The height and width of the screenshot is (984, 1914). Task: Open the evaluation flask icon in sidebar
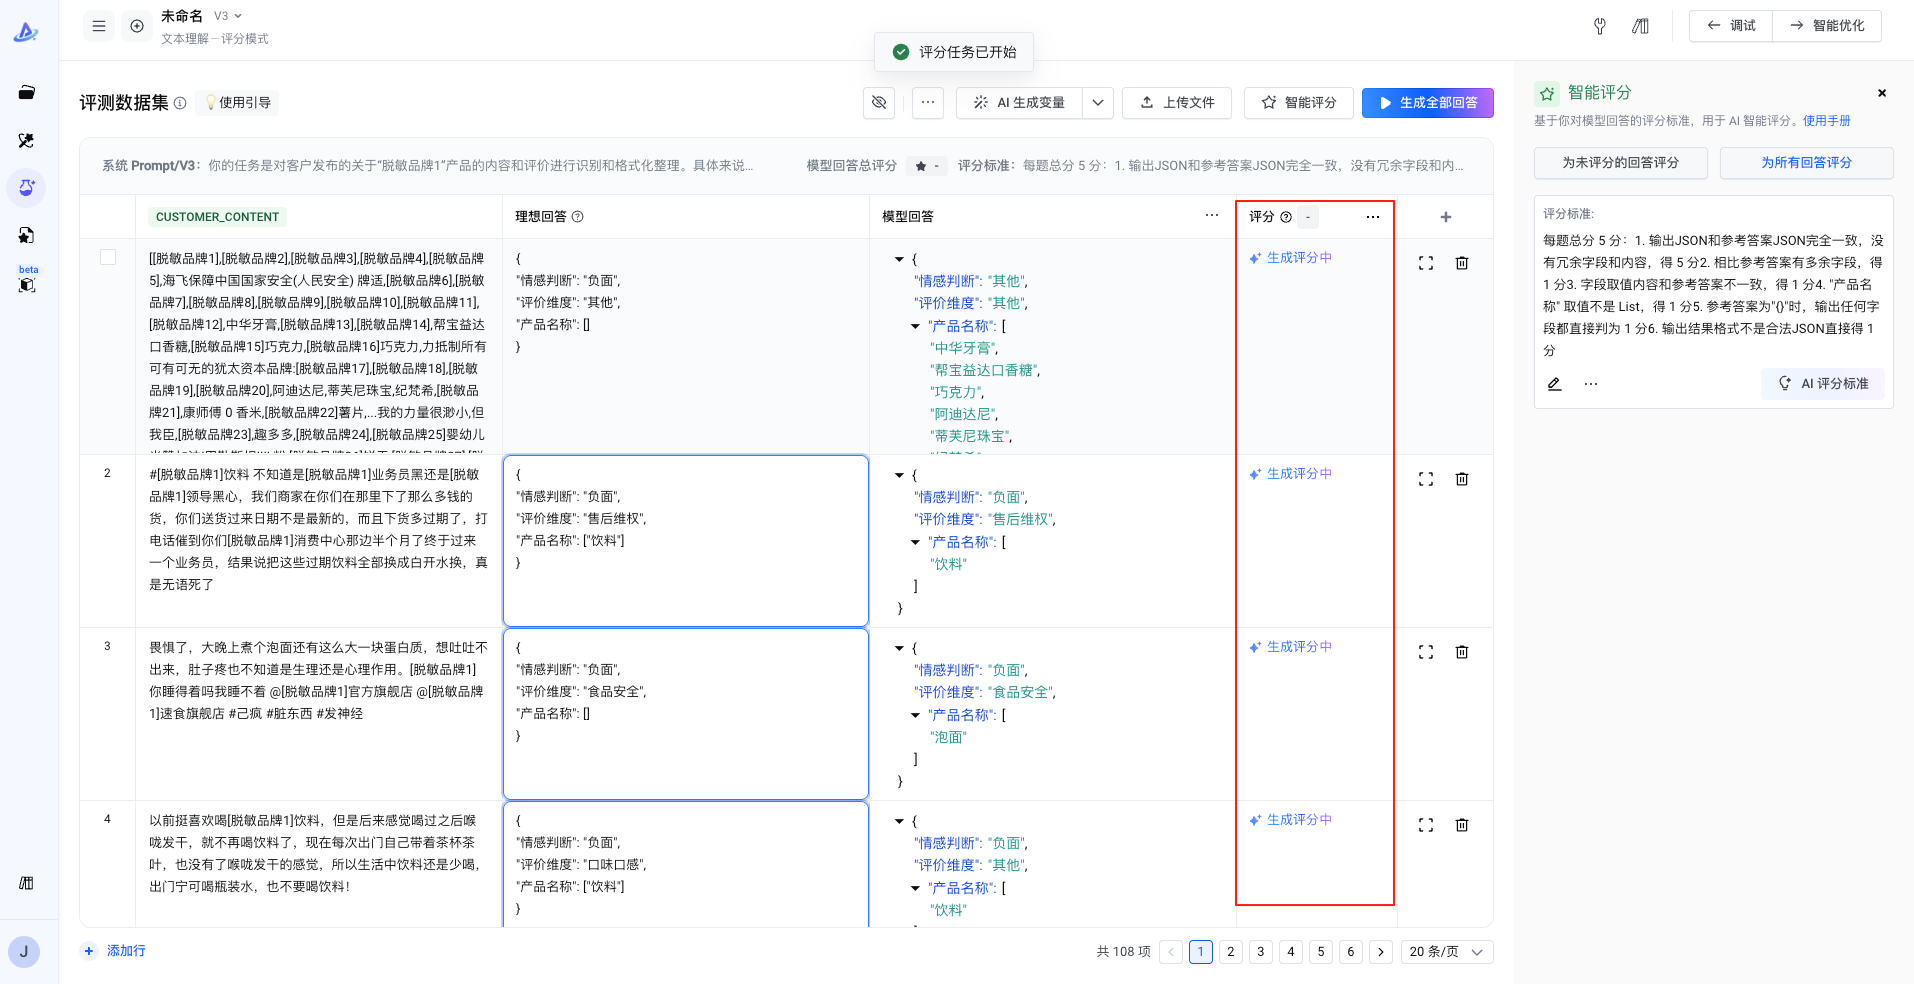pos(27,187)
